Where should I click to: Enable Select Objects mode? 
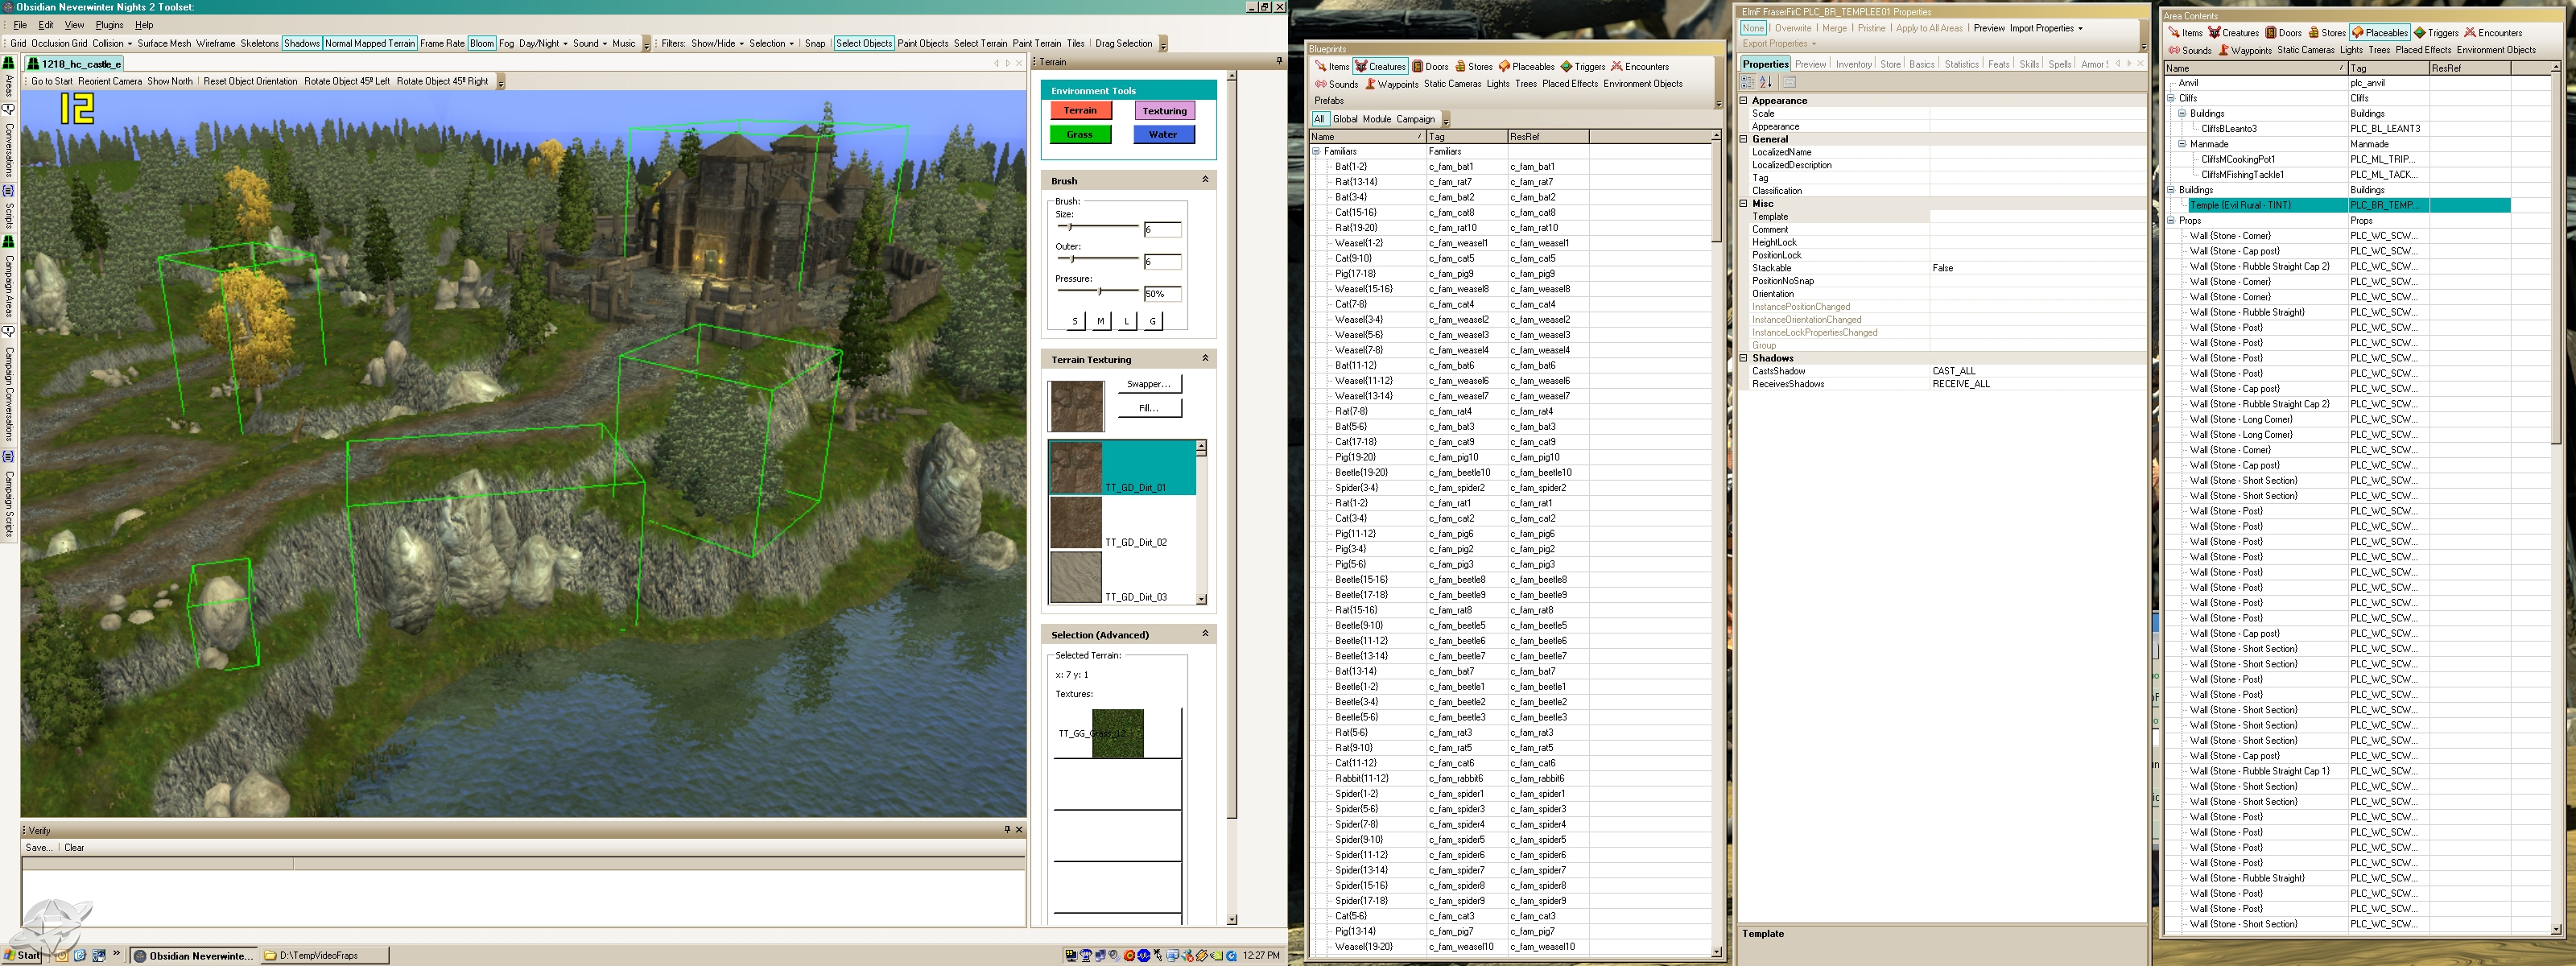coord(864,43)
